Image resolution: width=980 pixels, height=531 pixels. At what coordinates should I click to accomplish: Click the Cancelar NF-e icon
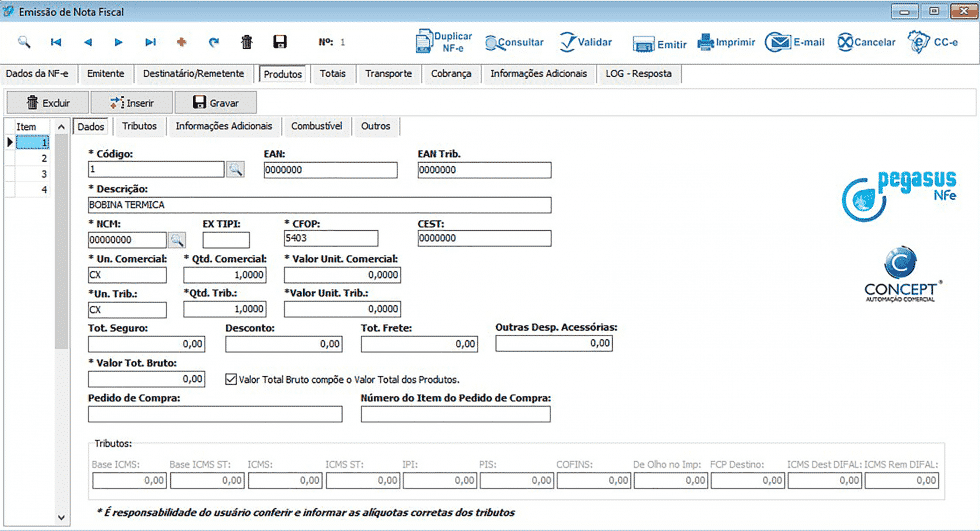coord(845,42)
